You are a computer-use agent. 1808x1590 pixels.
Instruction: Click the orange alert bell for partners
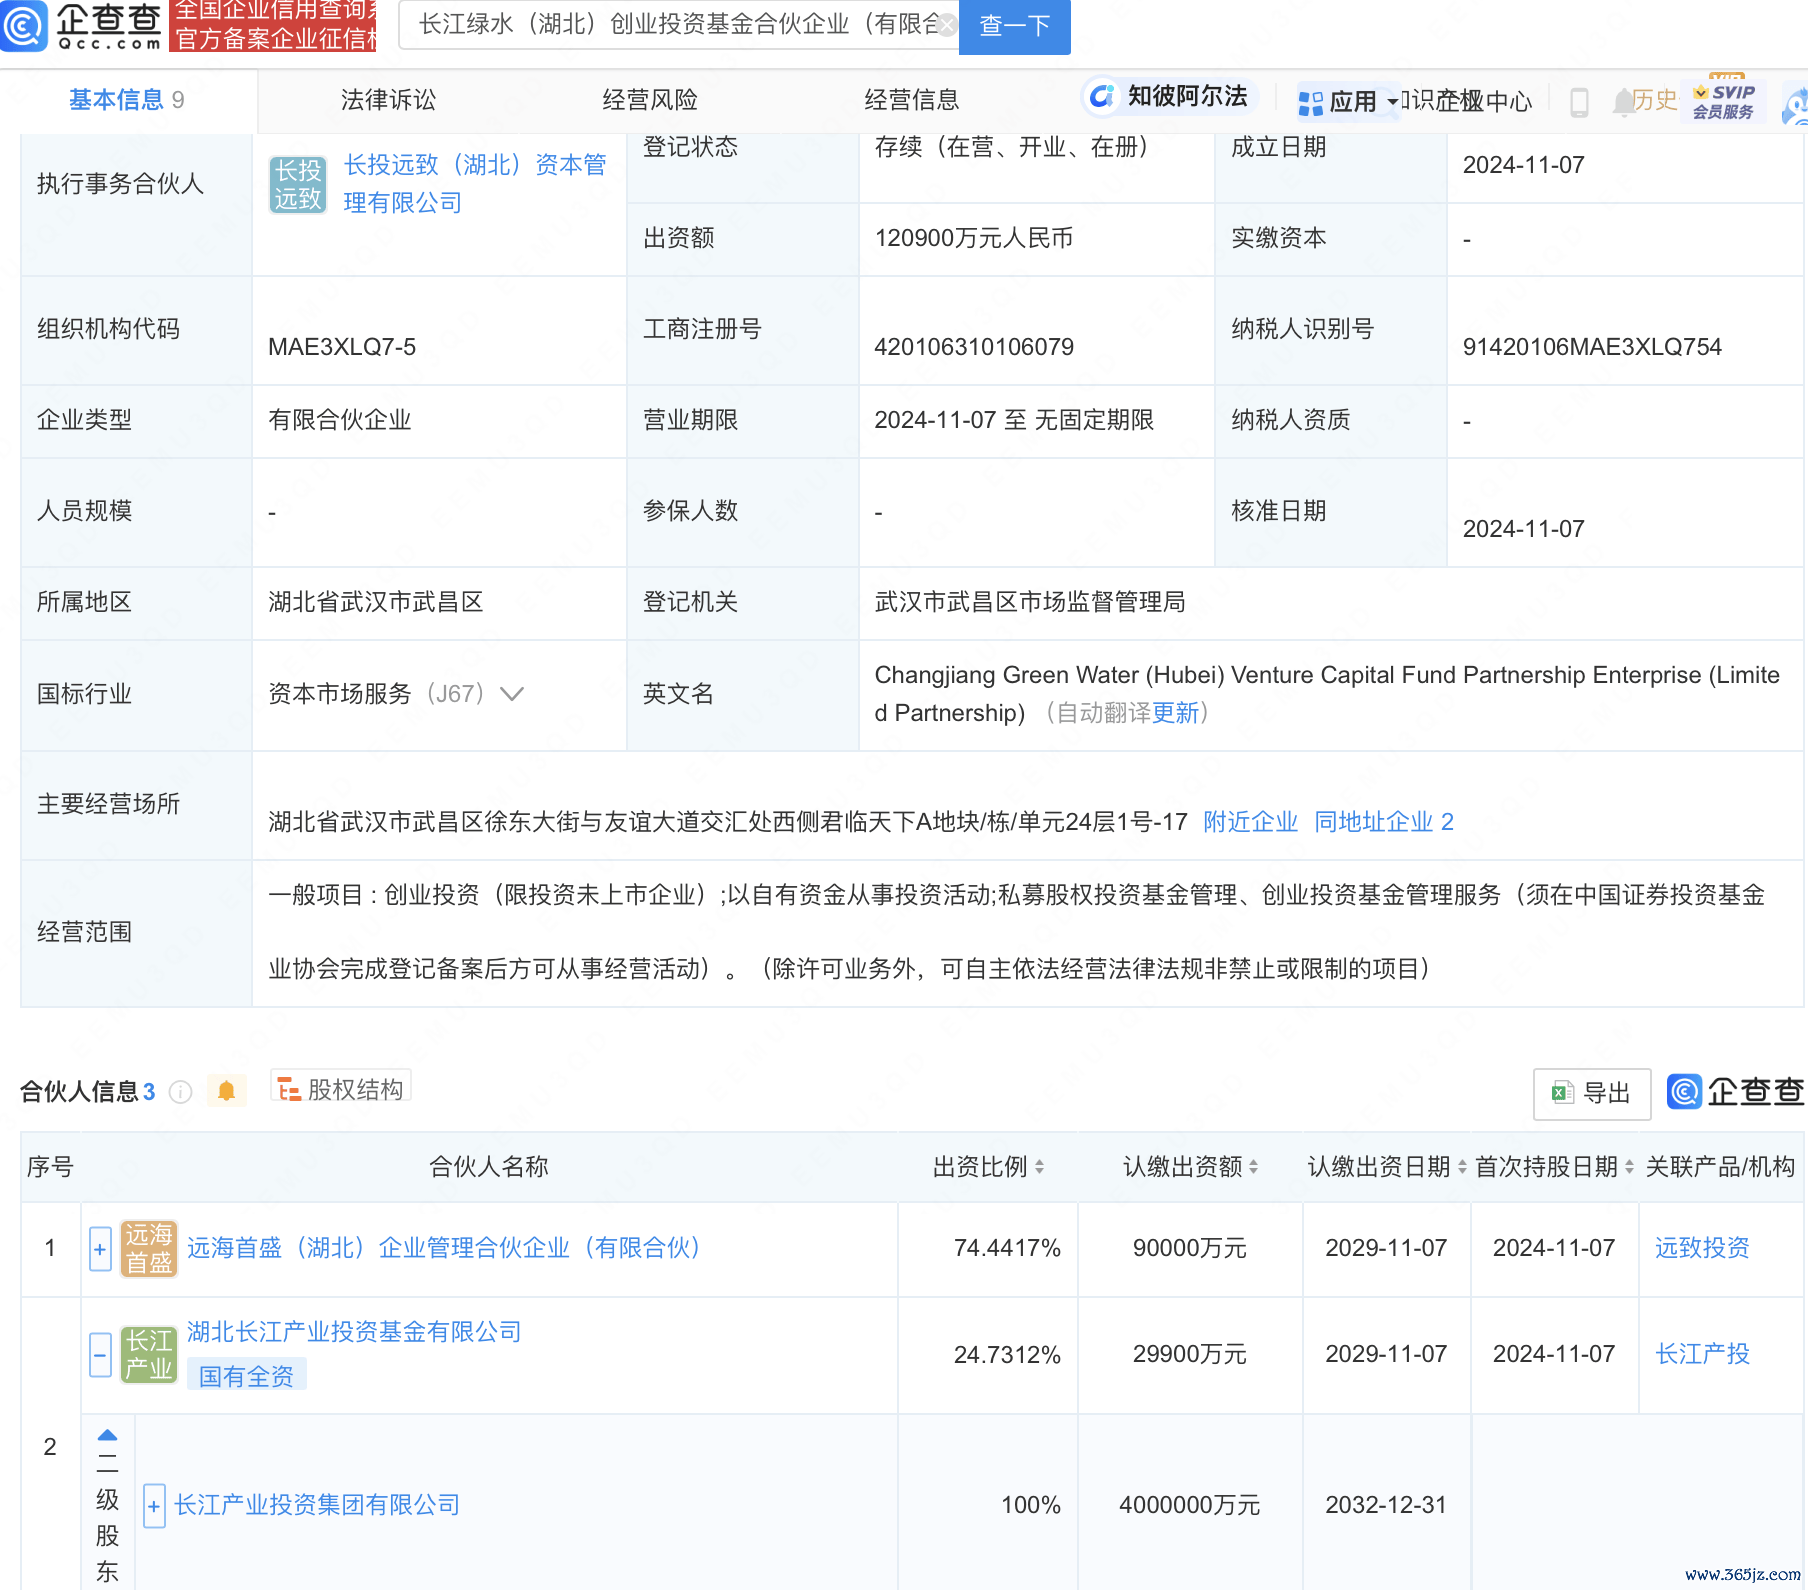tap(227, 1091)
